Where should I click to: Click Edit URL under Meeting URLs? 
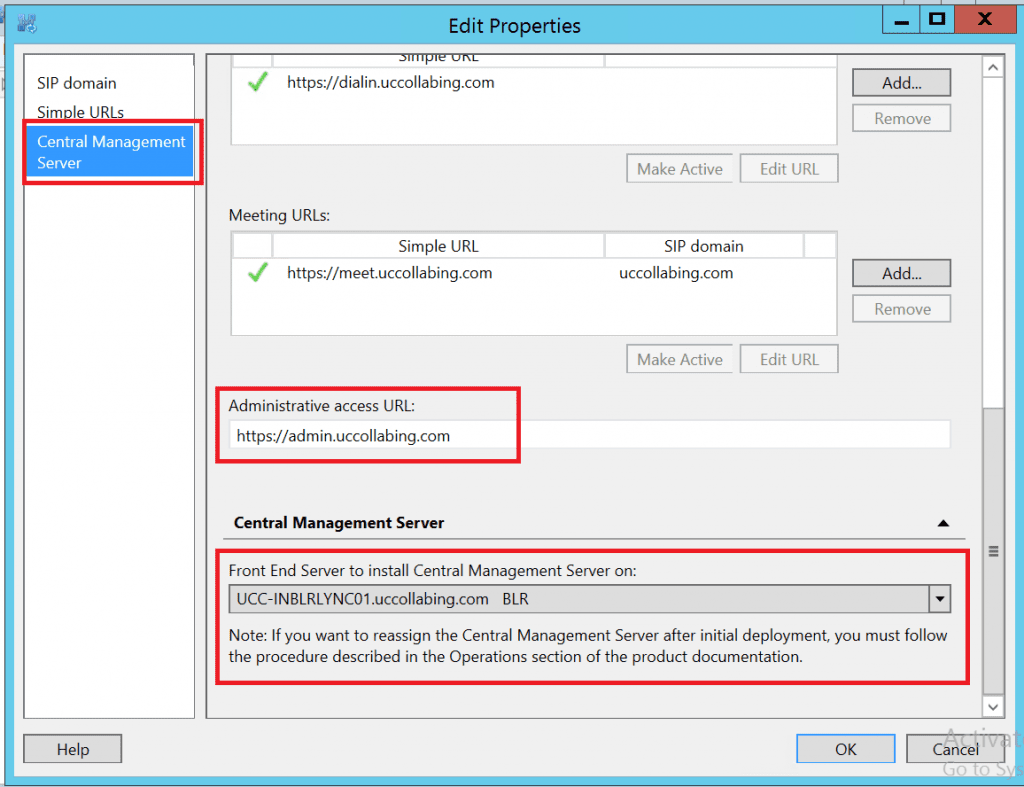point(788,358)
